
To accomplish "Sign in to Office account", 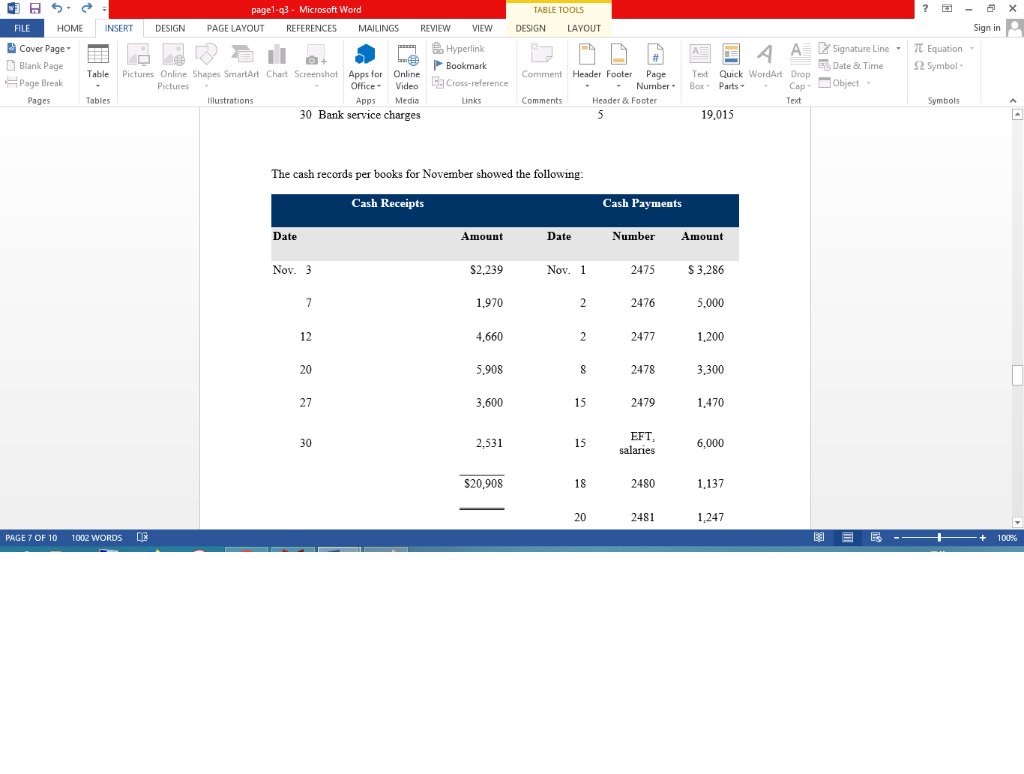I will coord(987,27).
